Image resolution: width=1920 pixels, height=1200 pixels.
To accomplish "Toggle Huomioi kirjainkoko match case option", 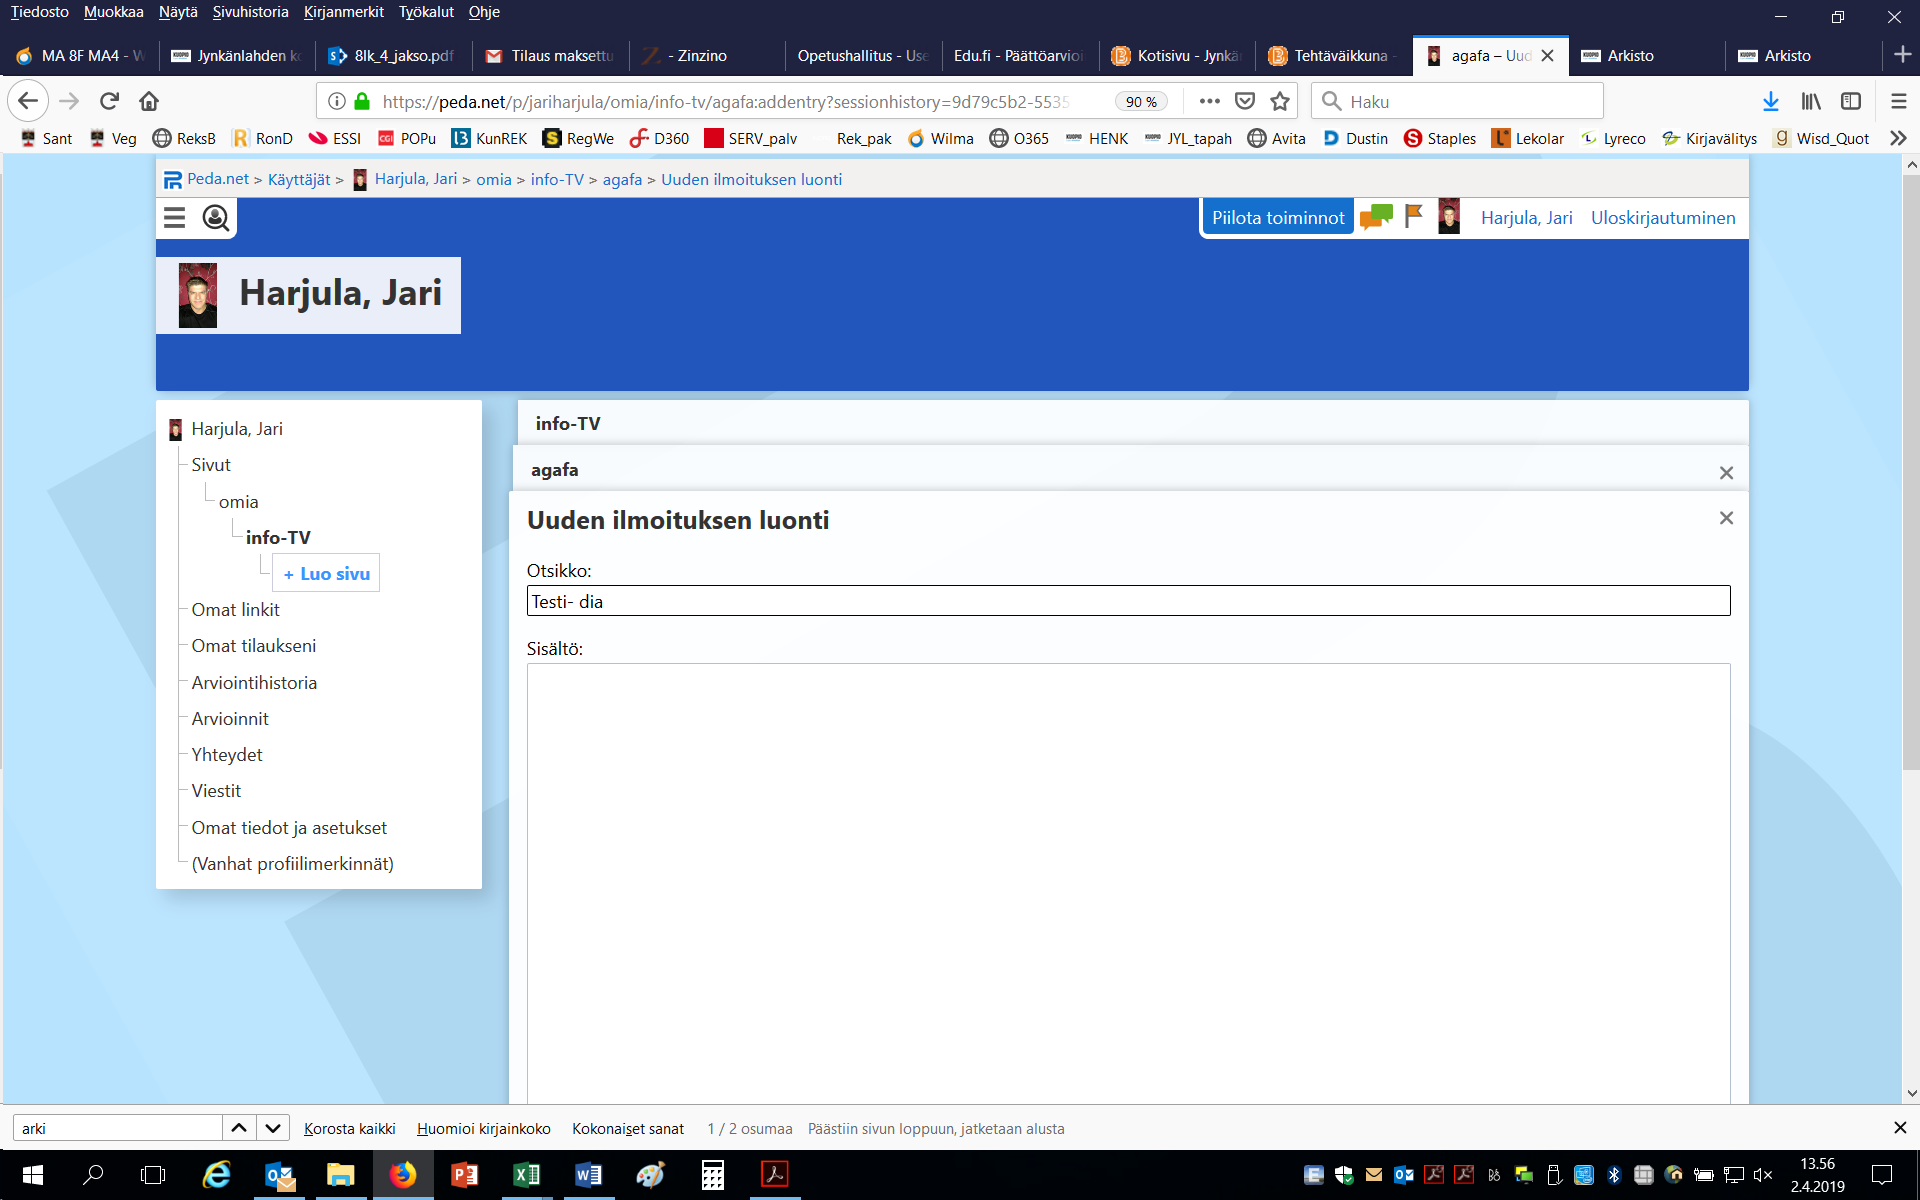I will 483,1128.
